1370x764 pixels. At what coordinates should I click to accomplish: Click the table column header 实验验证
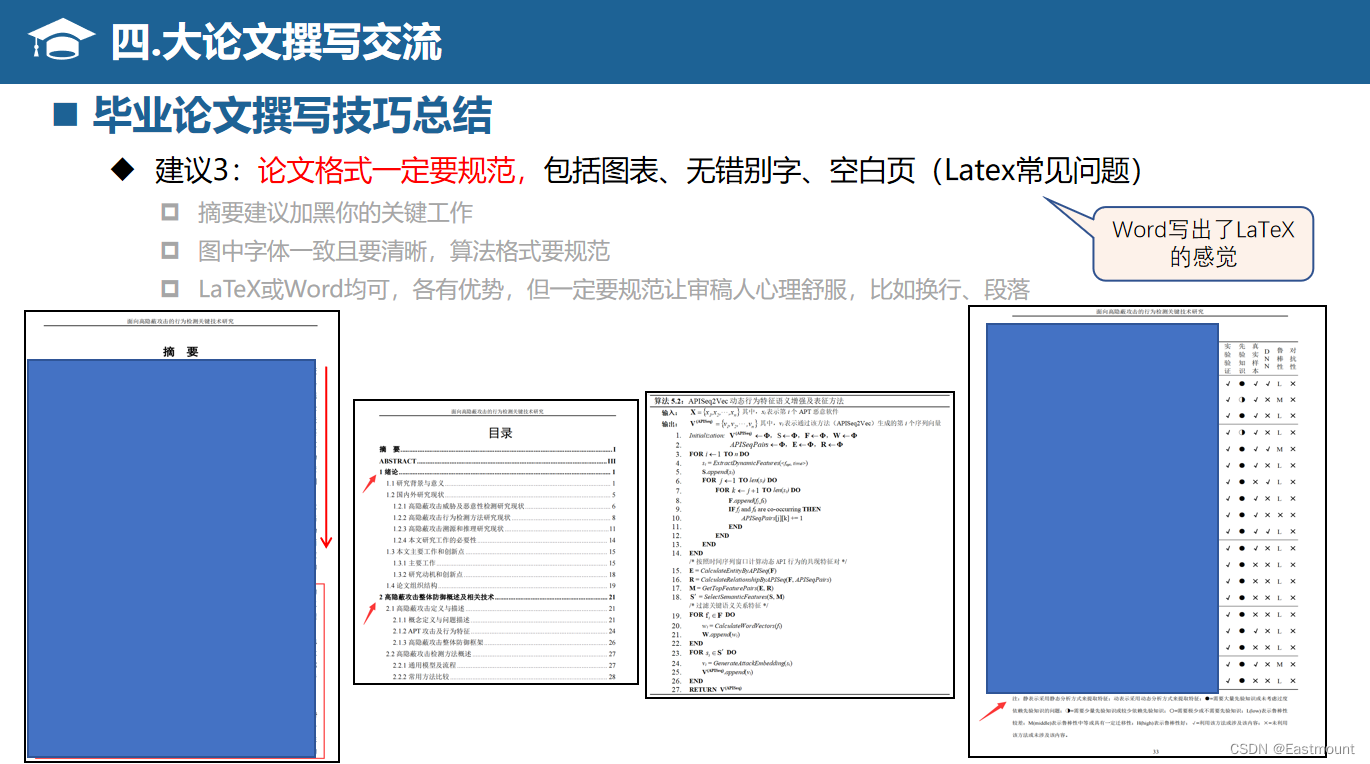click(x=1227, y=357)
